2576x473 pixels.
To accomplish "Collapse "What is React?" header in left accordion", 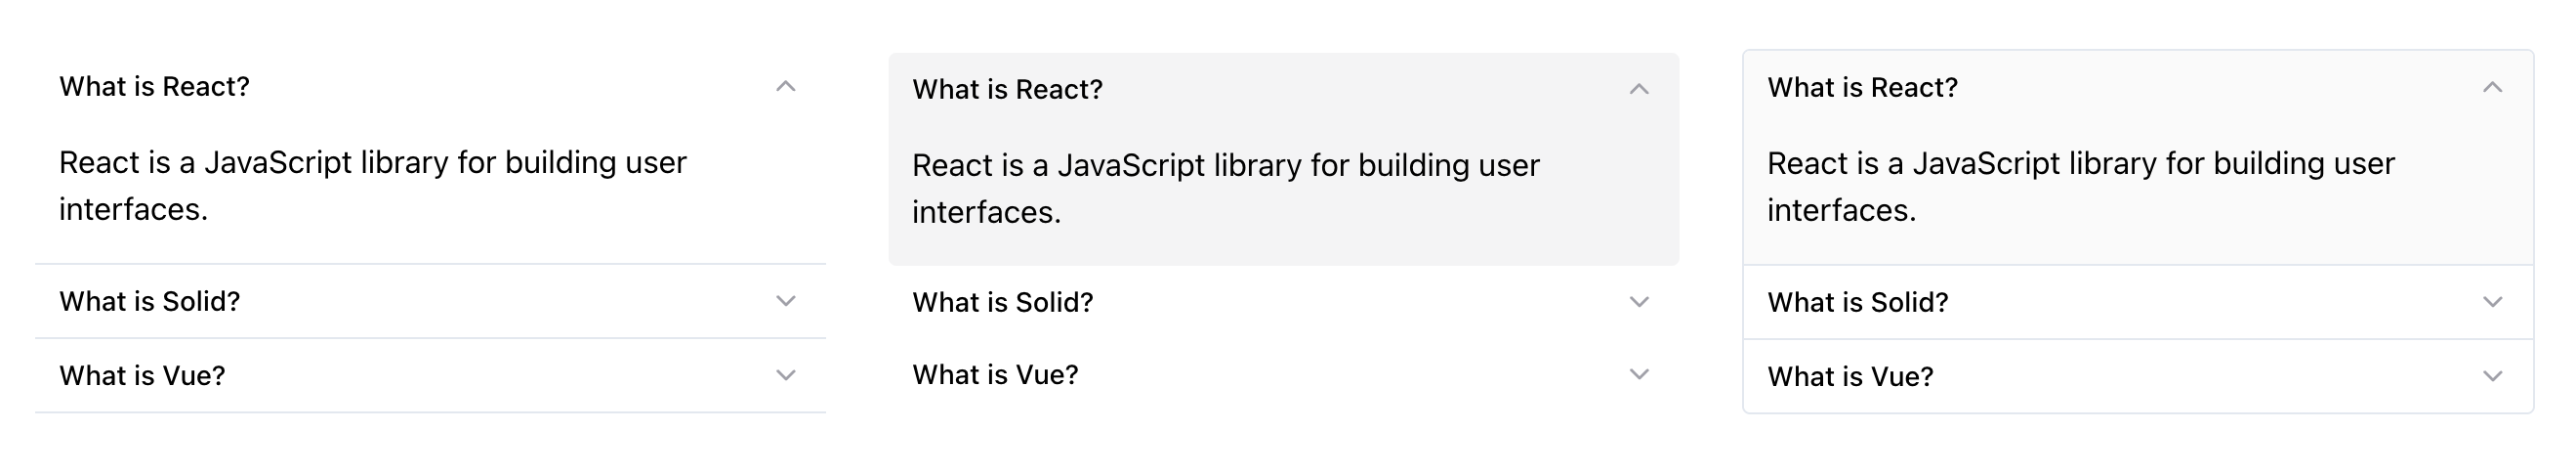I will coord(155,87).
